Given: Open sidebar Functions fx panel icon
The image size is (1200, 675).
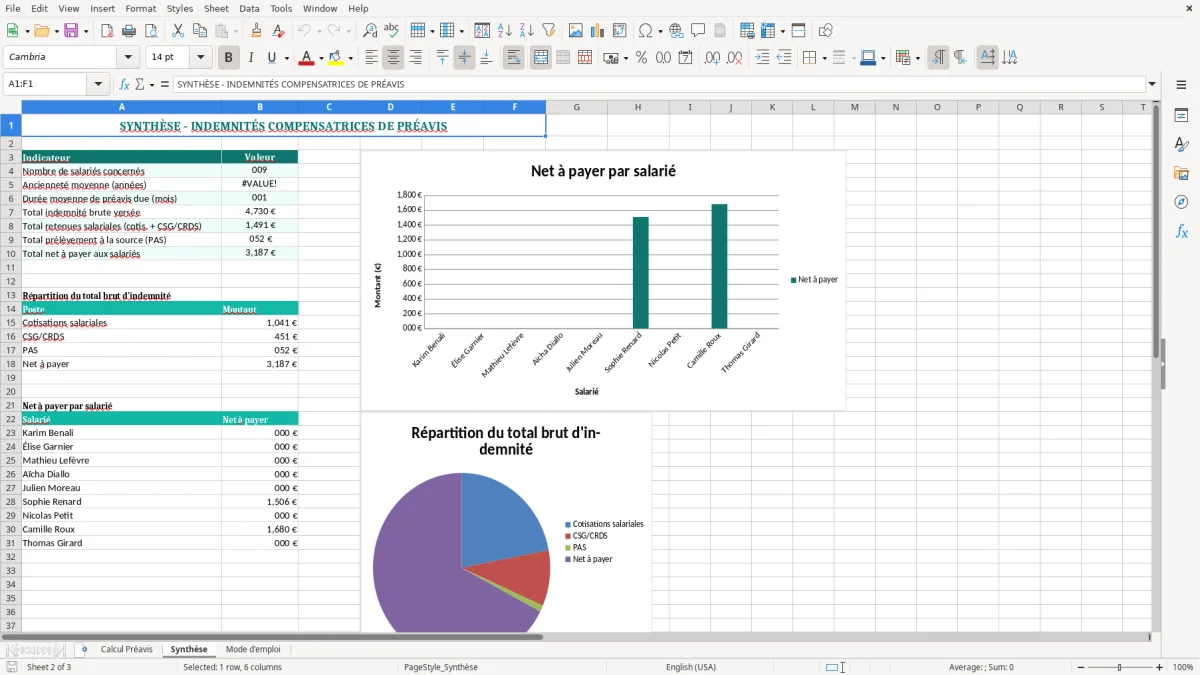Looking at the screenshot, I should point(1181,231).
